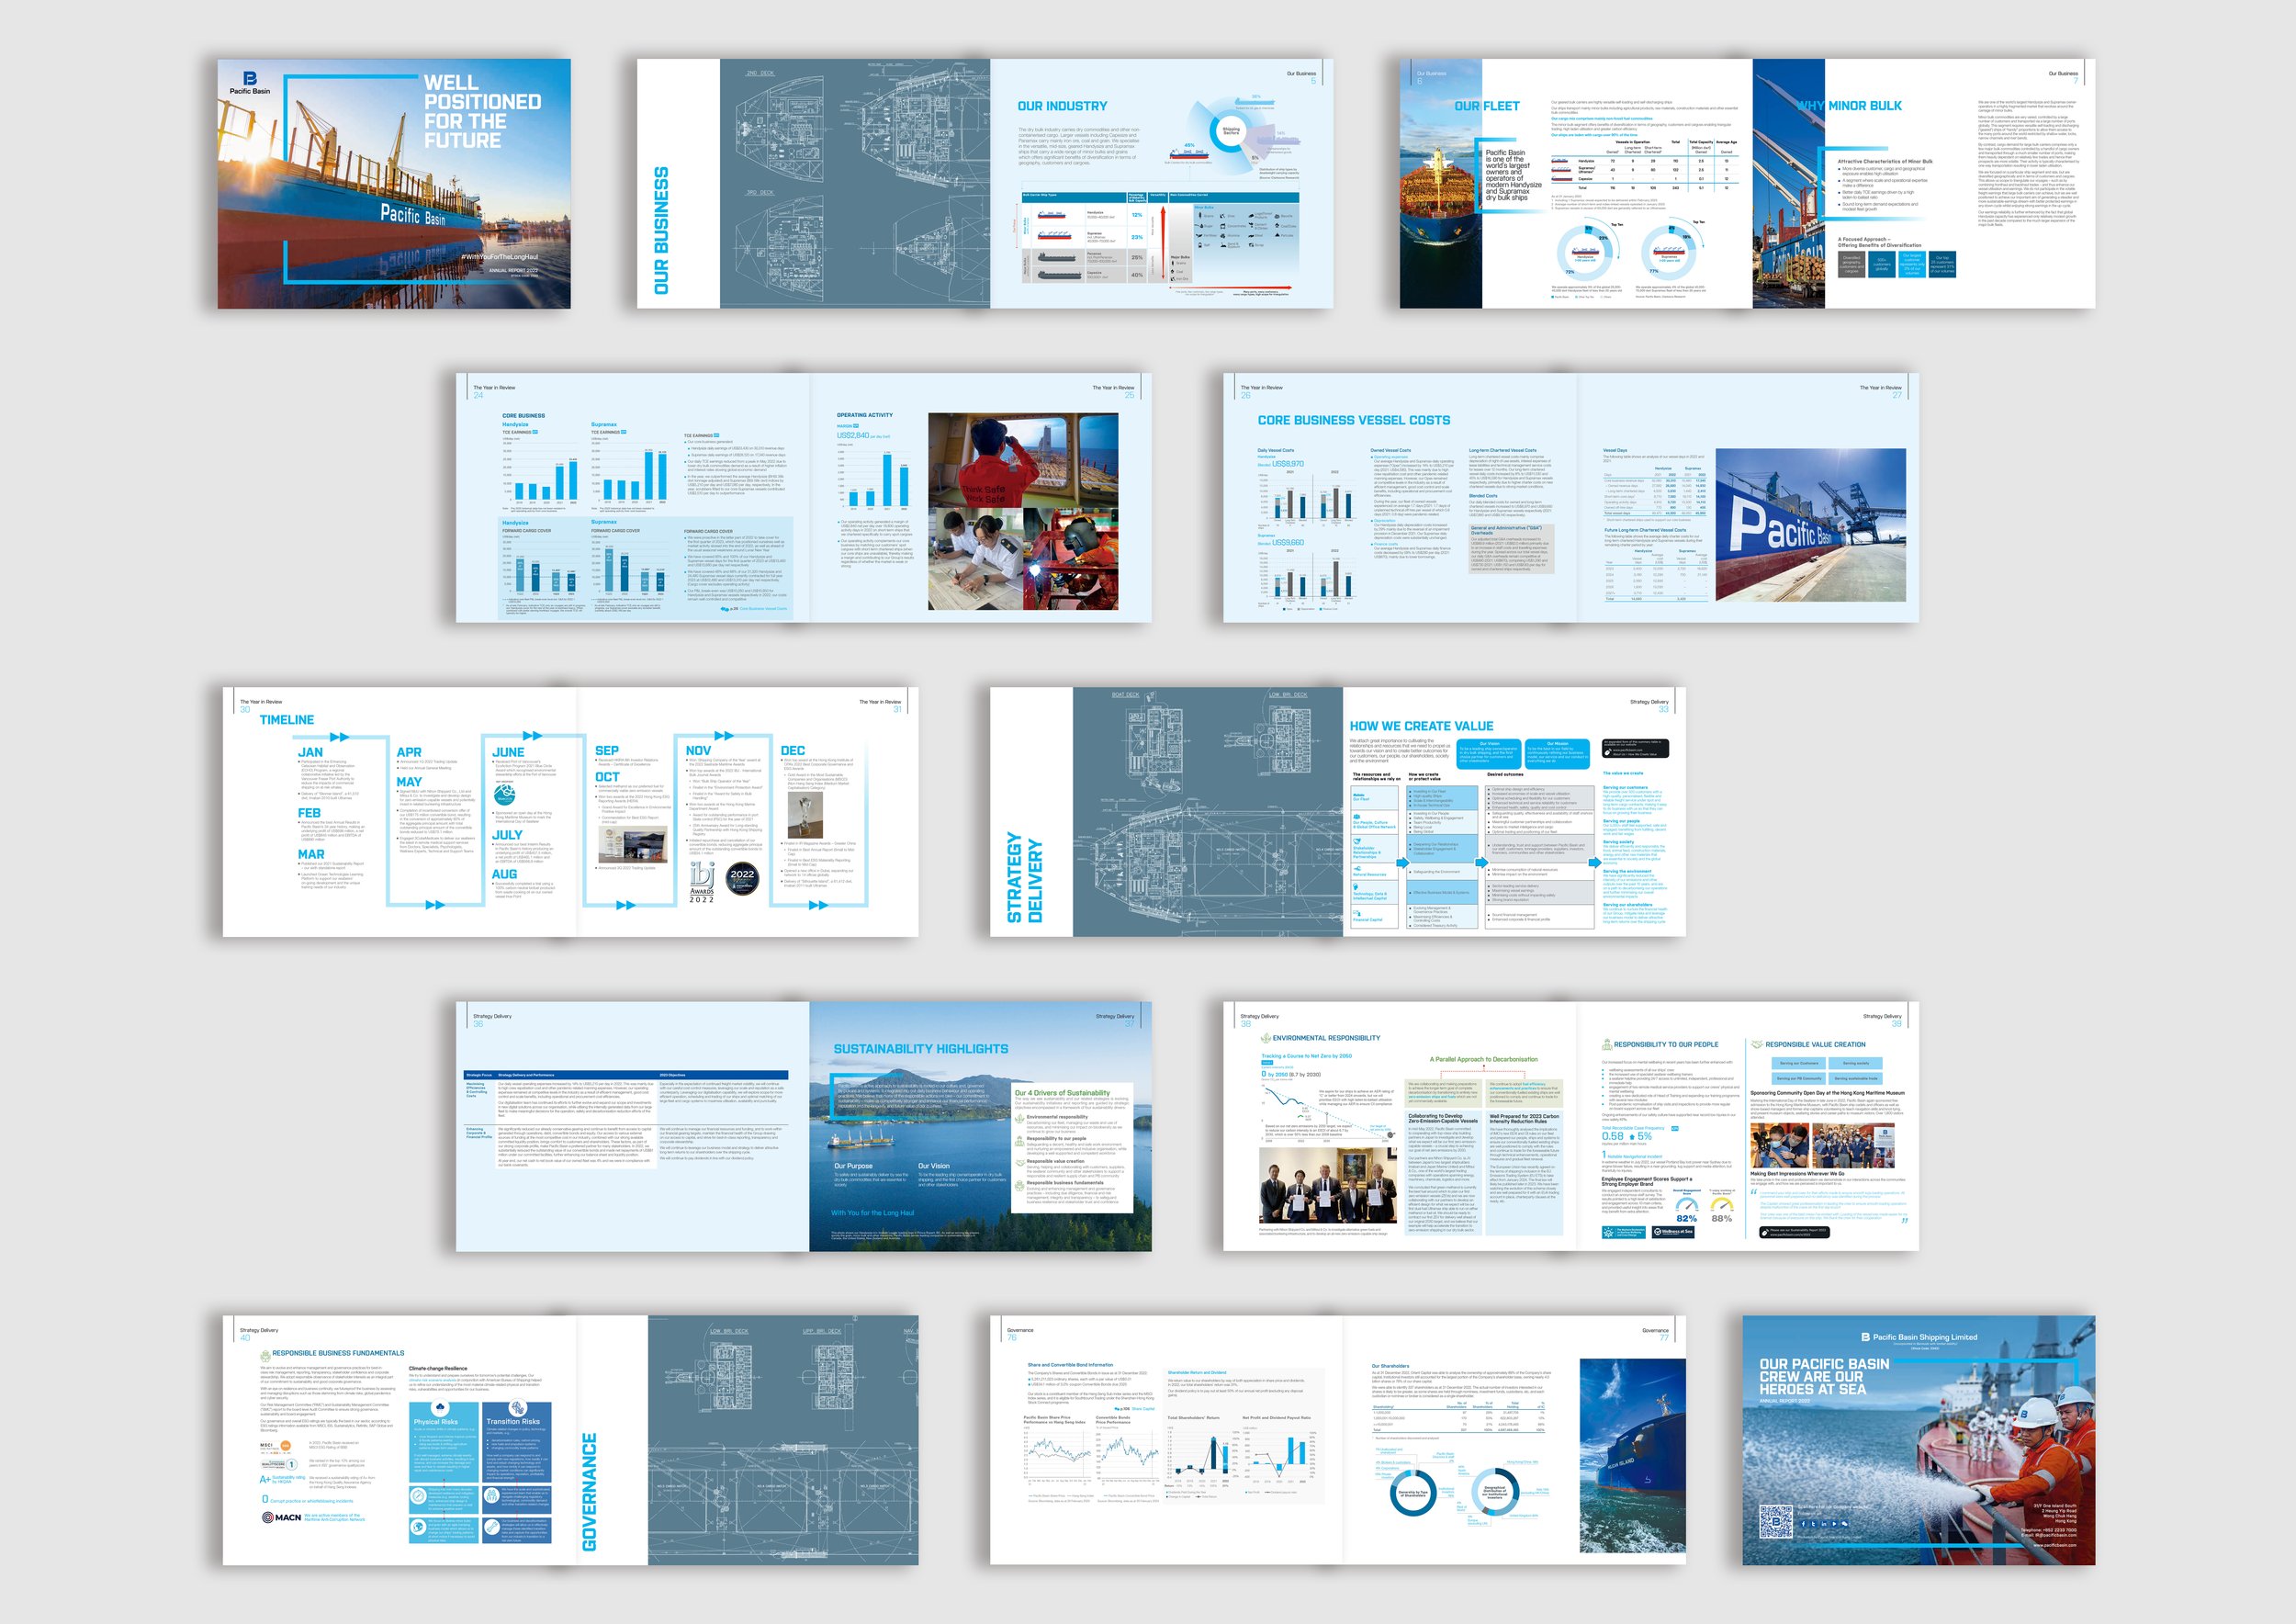This screenshot has width=2296, height=1624.
Task: Select the vertical 'STRATEGY DELIVERY' section title
Action: 1024,877
